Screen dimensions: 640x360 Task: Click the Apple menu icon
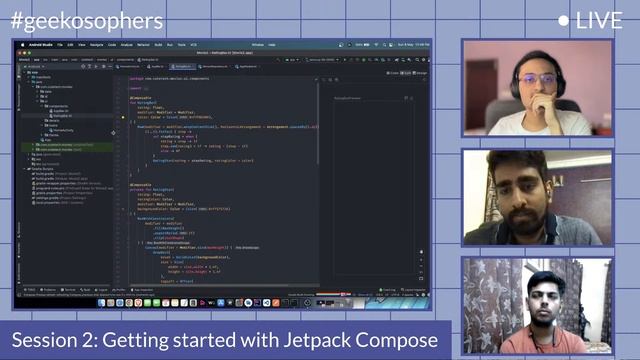point(22,45)
